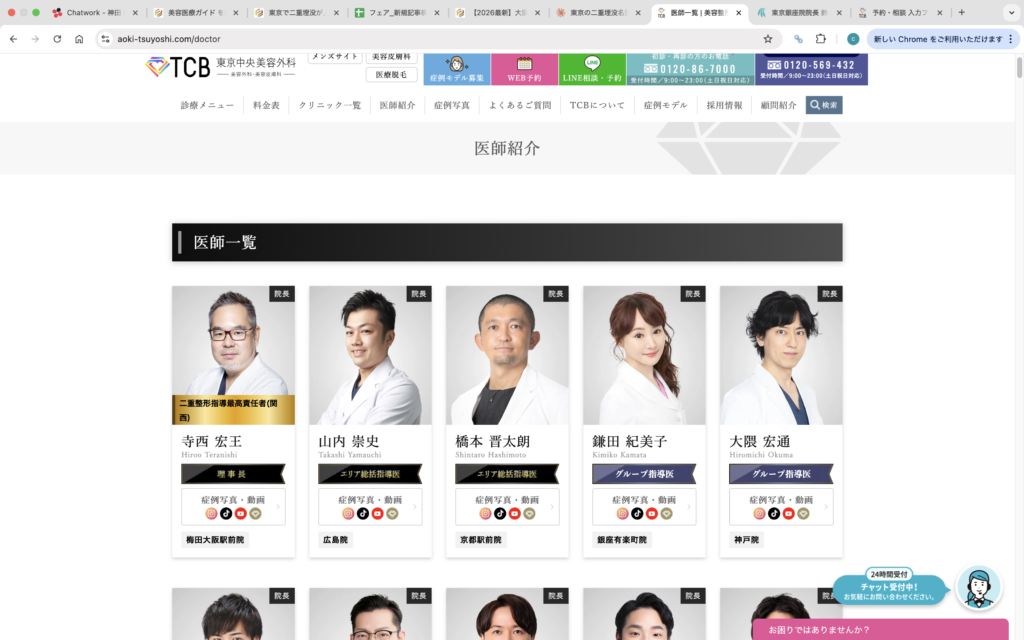Open the 診療メニュー navigation item
This screenshot has height=640, width=1024.
[207, 105]
